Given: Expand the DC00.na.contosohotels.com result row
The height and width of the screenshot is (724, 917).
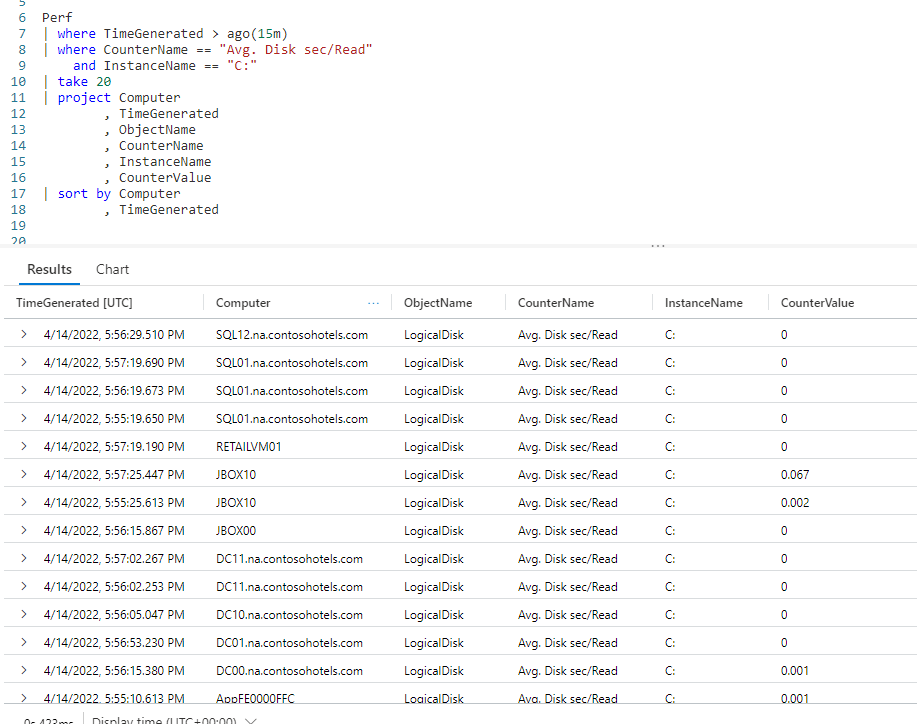Looking at the screenshot, I should click(24, 671).
